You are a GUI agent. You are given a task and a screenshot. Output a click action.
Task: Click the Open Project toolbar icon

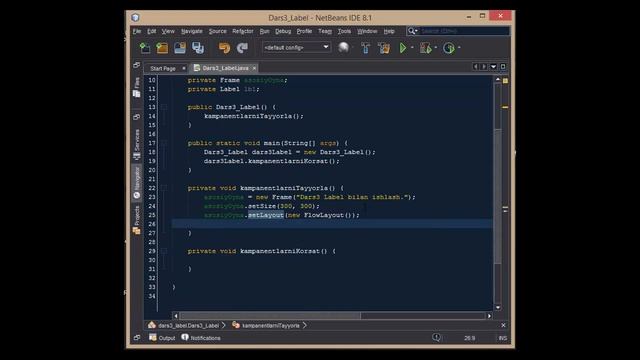click(180, 48)
